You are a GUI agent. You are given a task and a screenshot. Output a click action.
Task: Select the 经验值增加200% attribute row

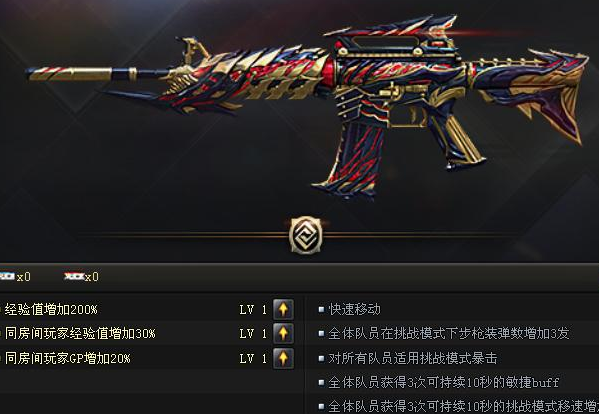[x=147, y=309]
